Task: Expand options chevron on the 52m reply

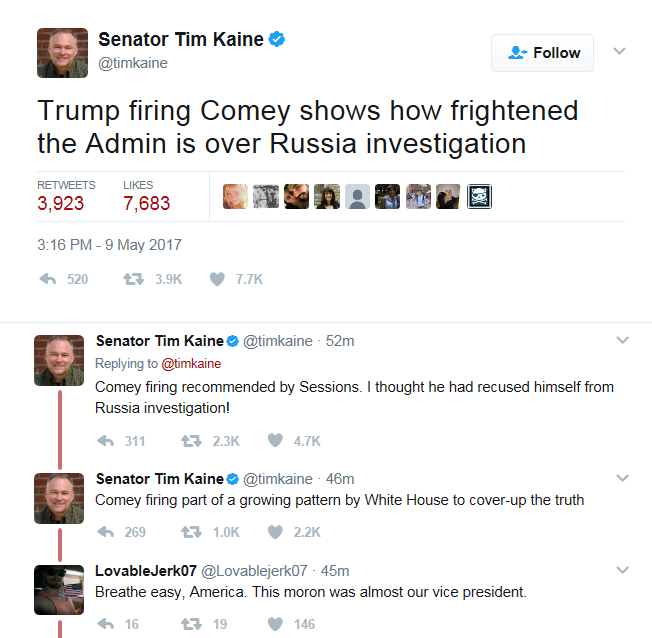Action: (622, 340)
